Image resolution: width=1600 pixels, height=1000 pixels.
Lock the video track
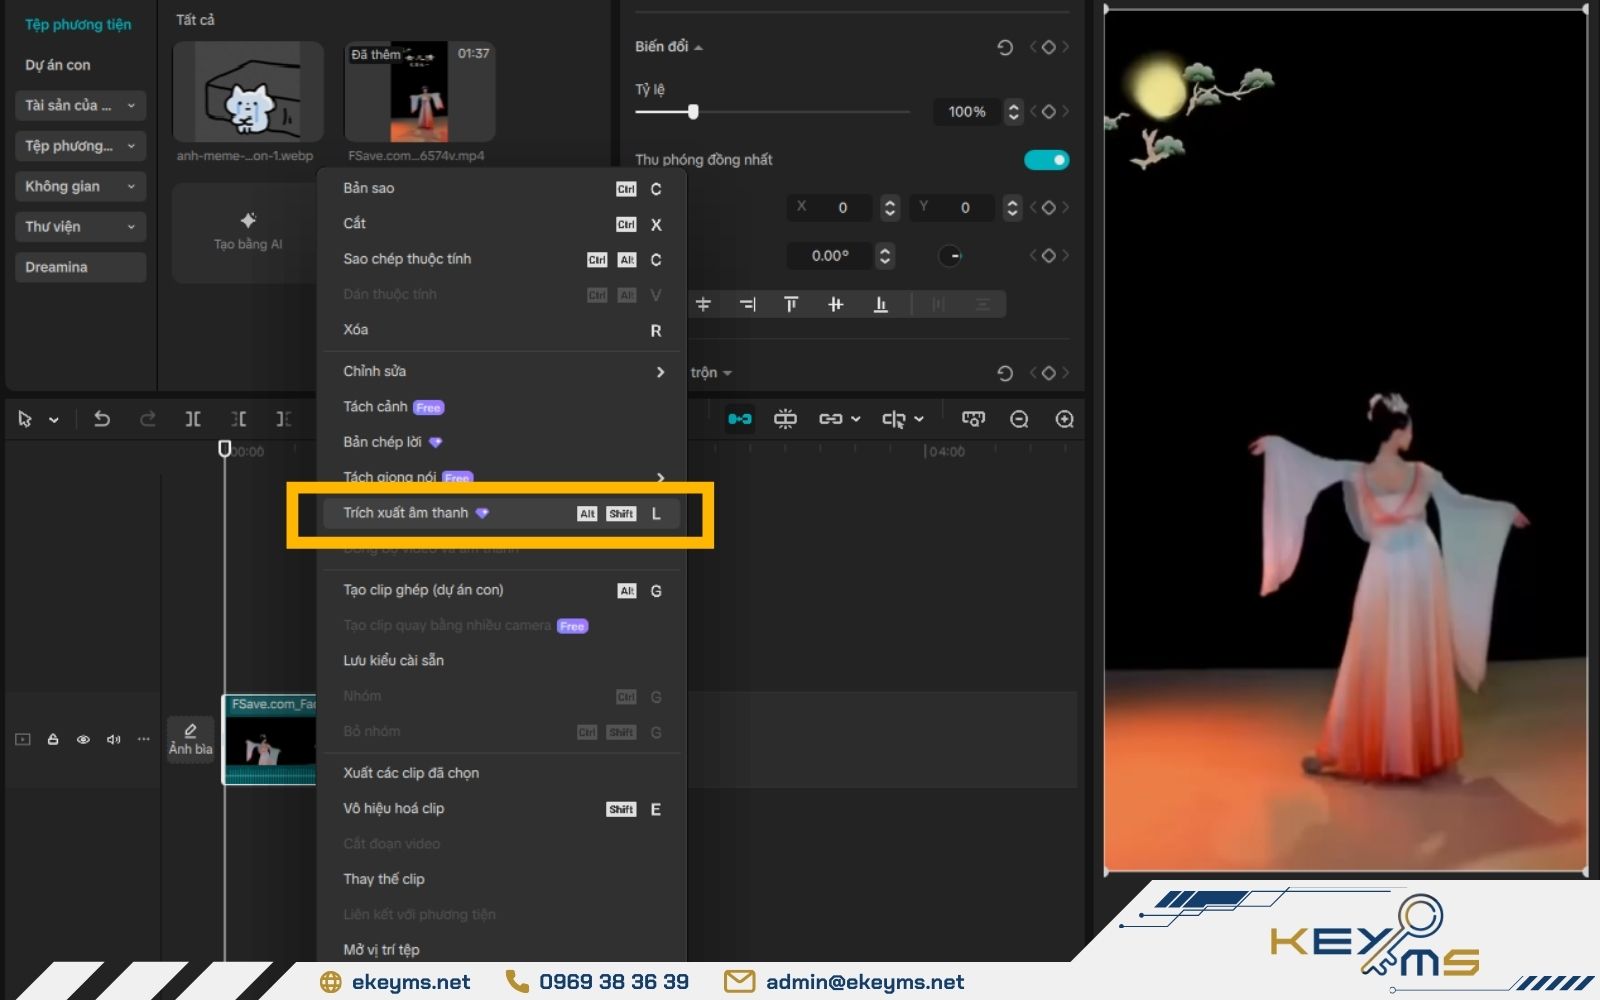53,739
